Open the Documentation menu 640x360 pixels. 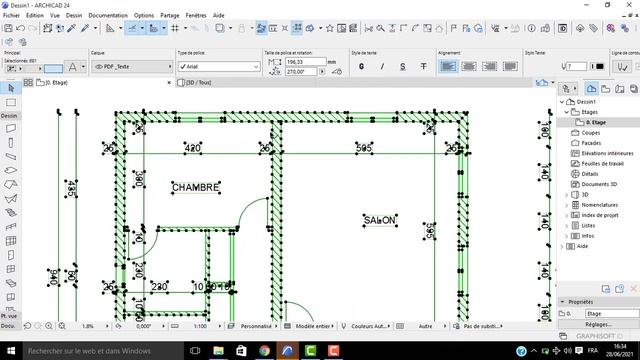[x=108, y=15]
